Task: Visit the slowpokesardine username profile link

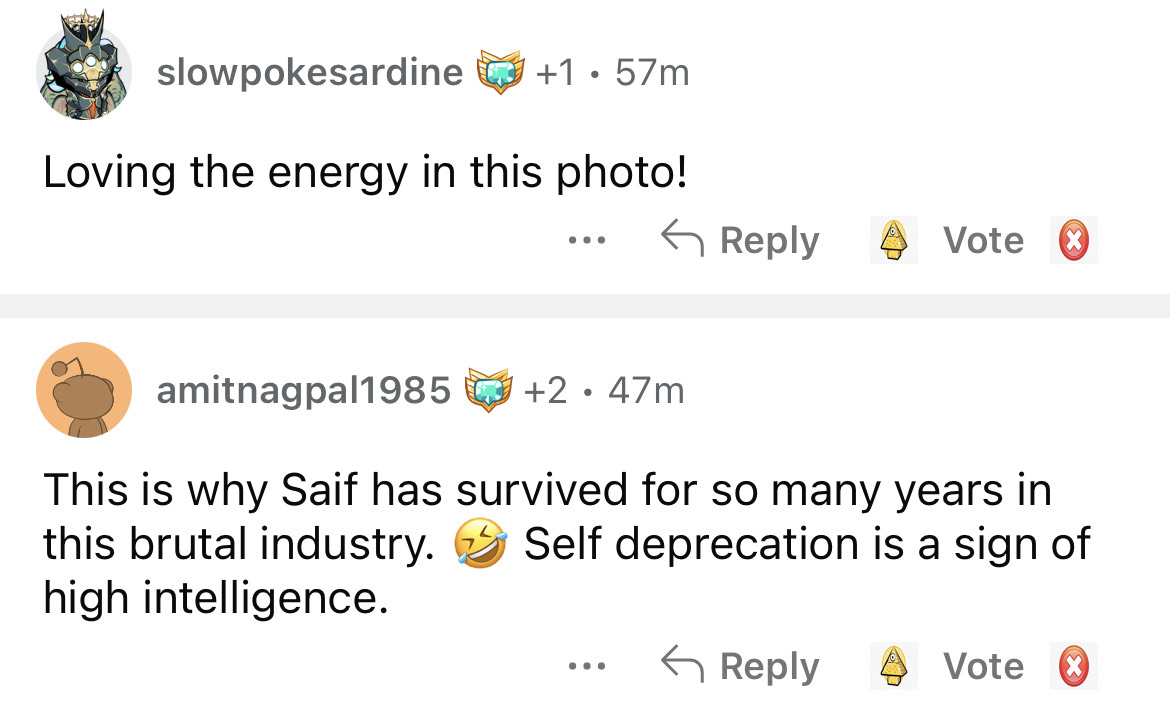Action: (x=310, y=72)
